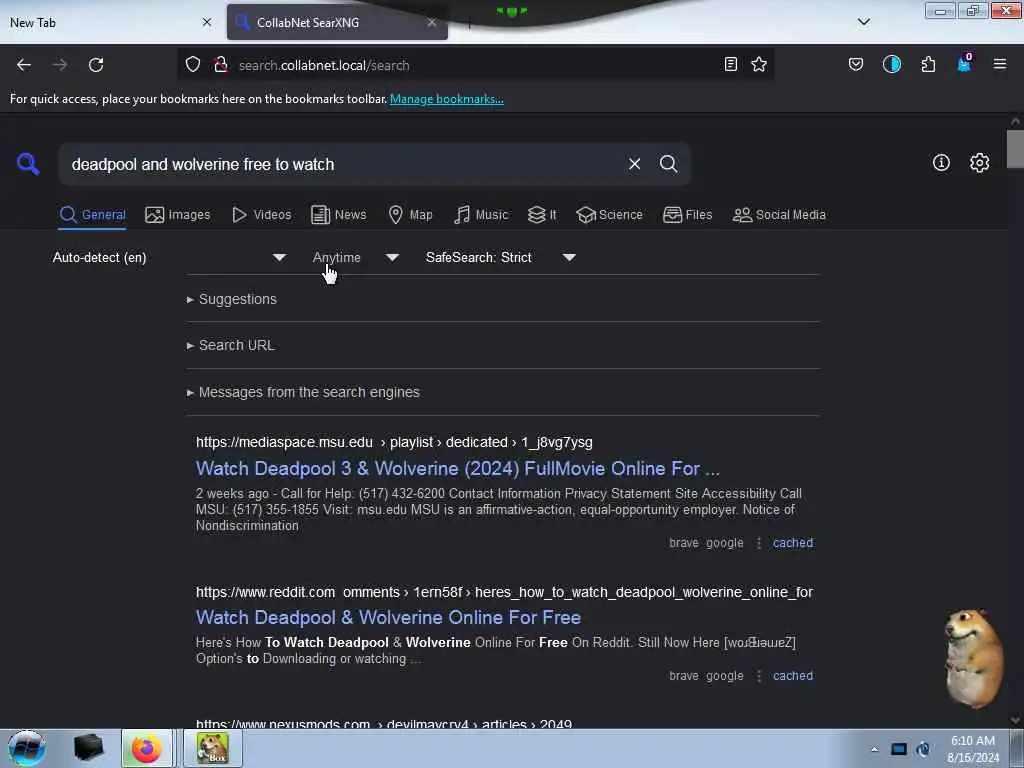
Task: Open Watch Deadpool 3 & Wolverine (2024) result
Action: pos(458,468)
